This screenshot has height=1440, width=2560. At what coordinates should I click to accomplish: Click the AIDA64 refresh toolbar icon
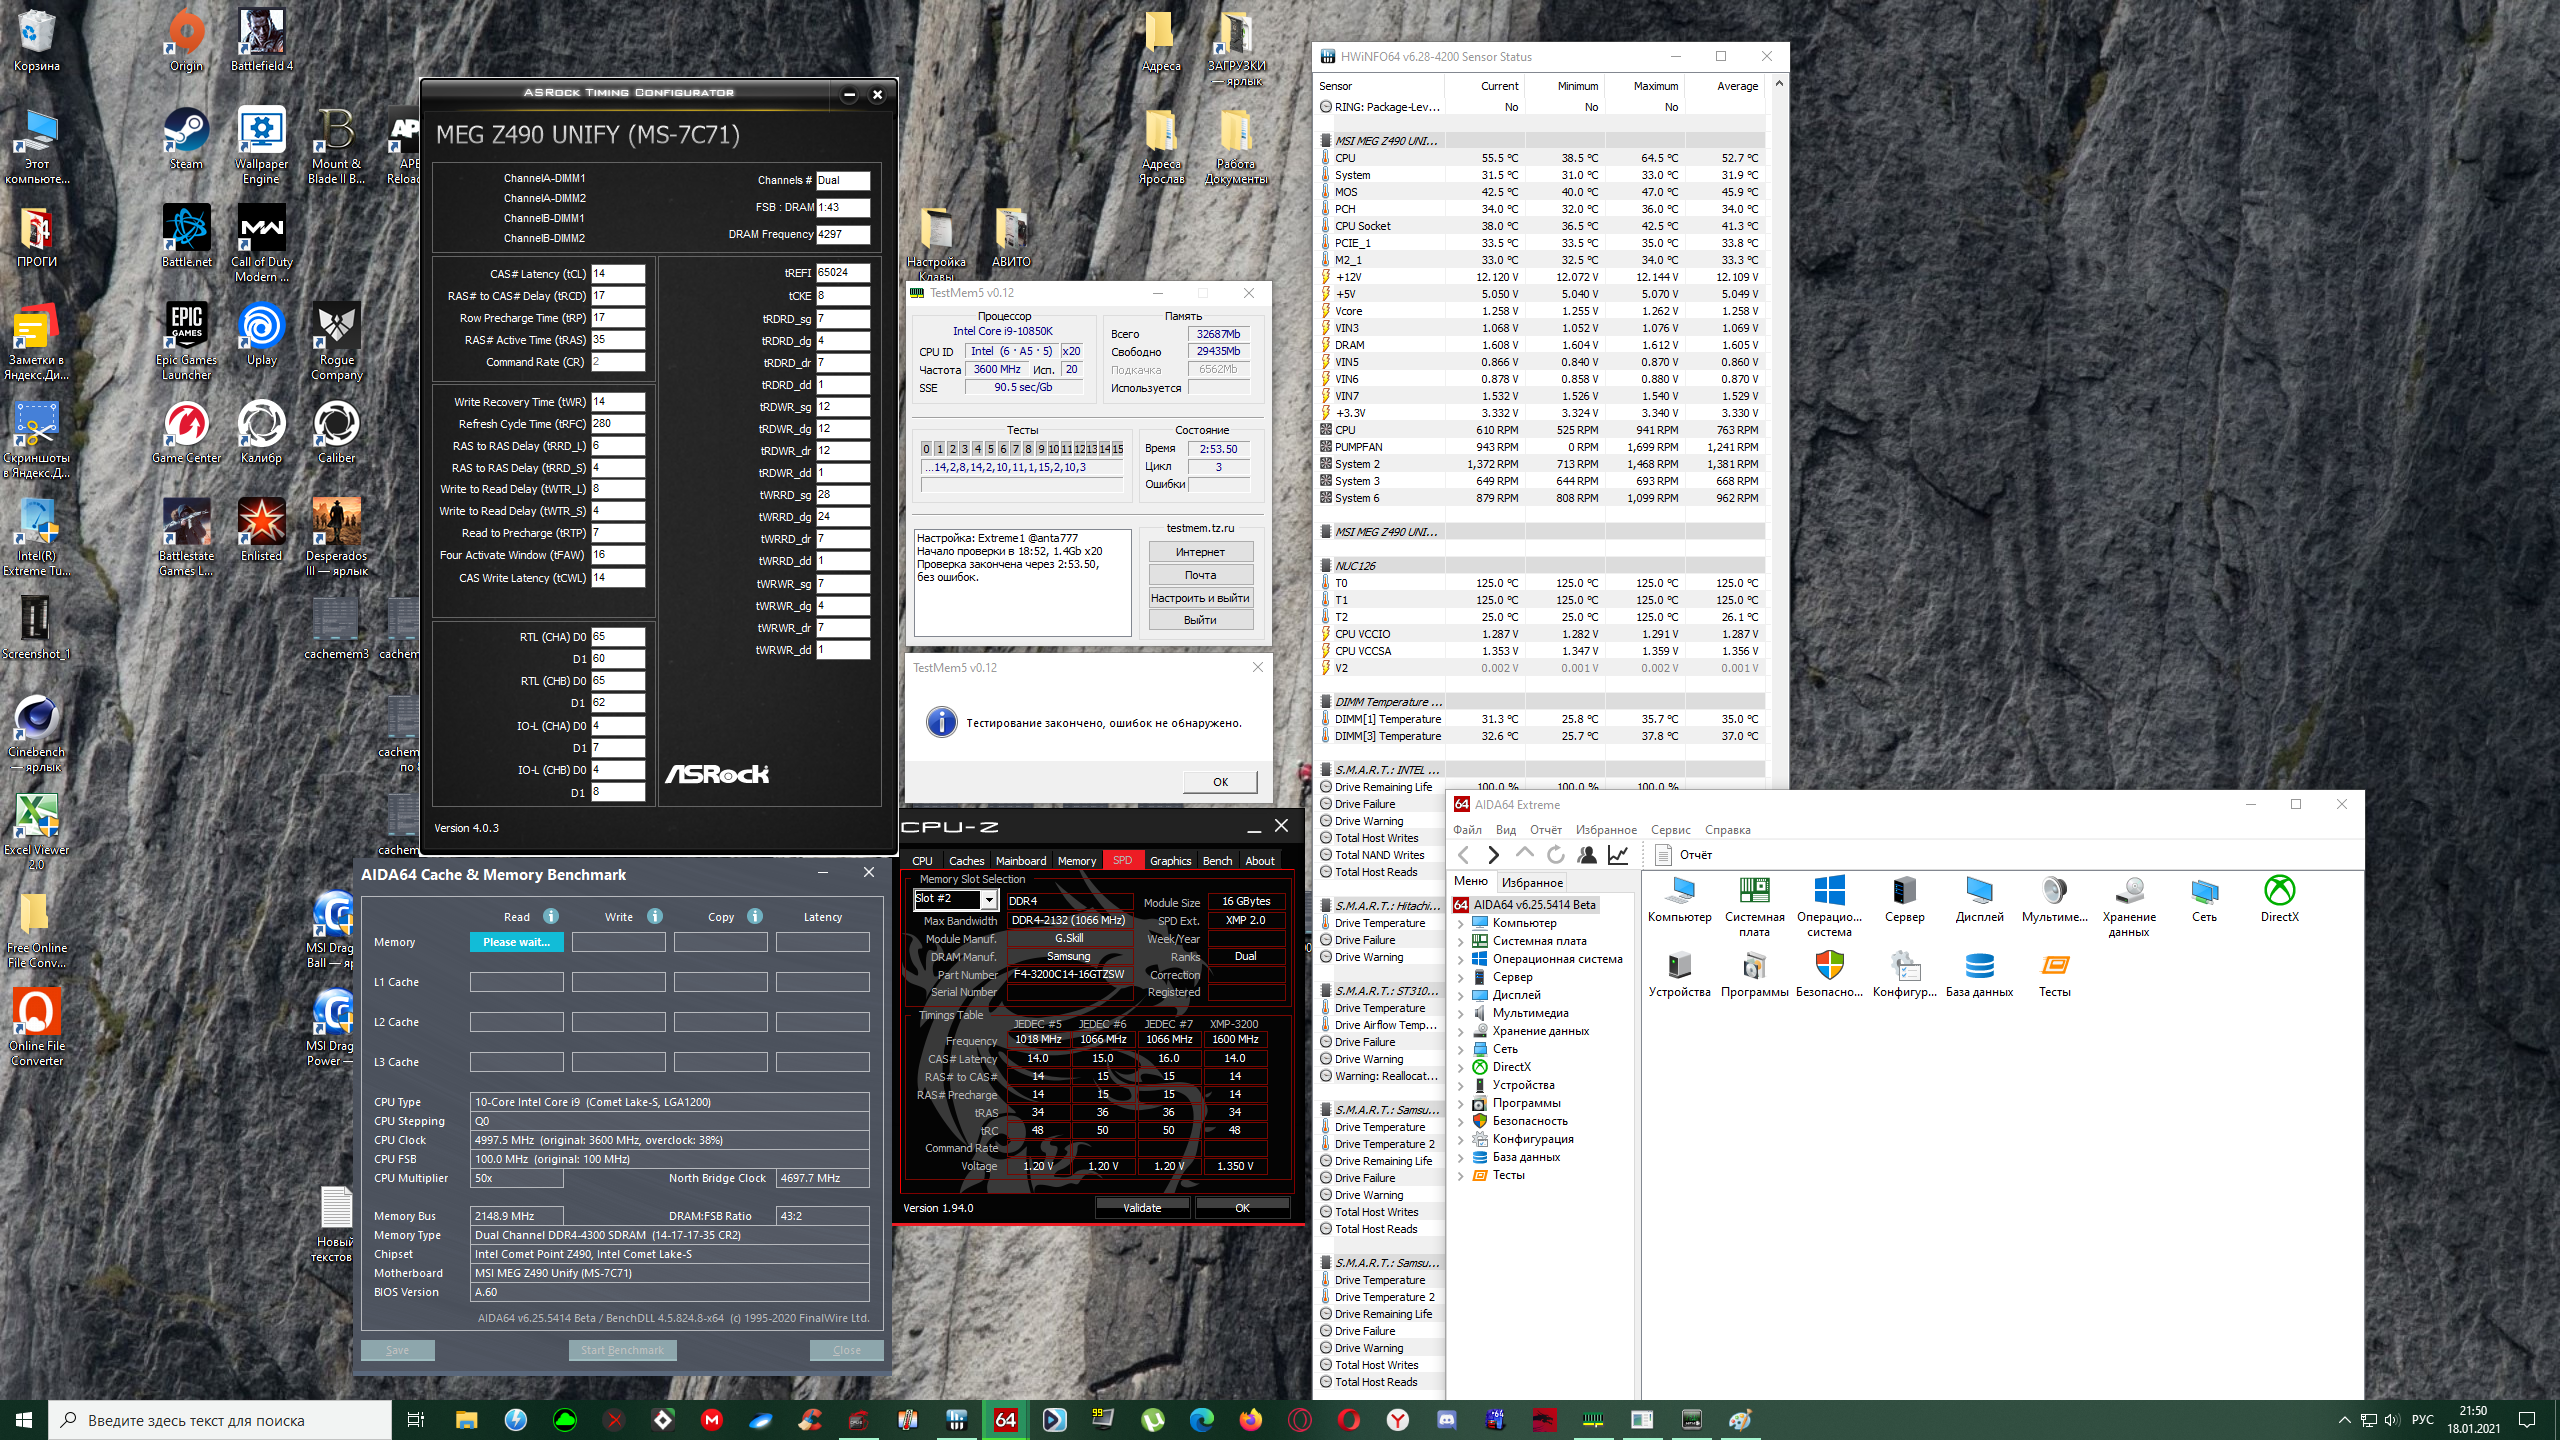[x=1556, y=855]
